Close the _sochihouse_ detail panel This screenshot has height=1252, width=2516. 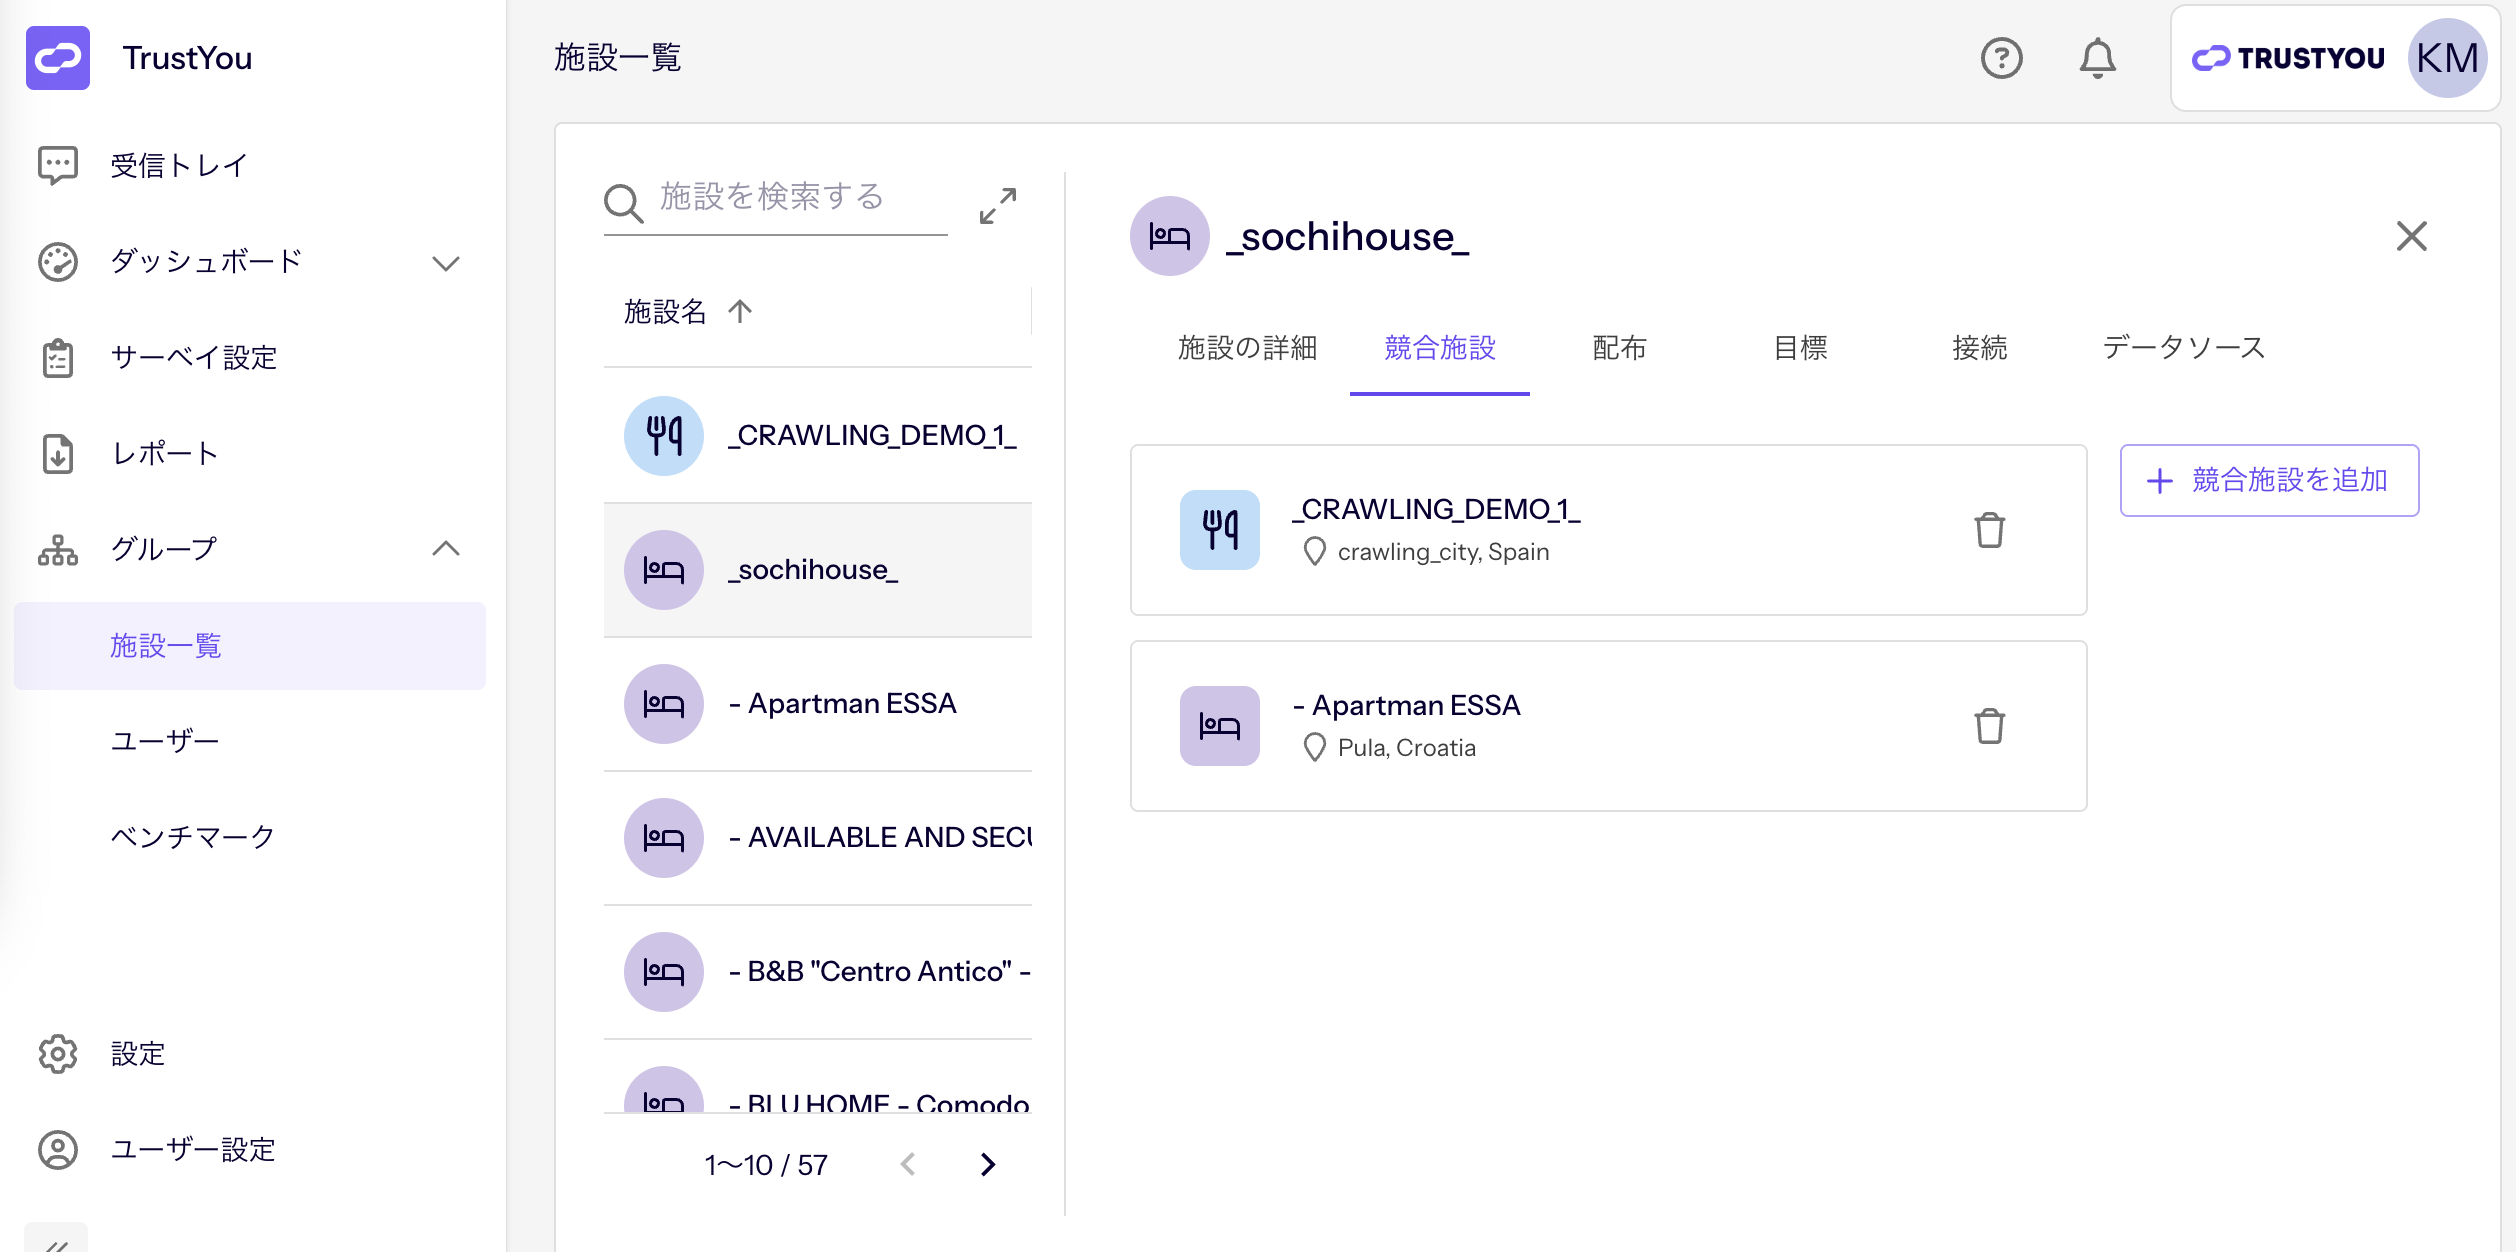coord(2412,236)
